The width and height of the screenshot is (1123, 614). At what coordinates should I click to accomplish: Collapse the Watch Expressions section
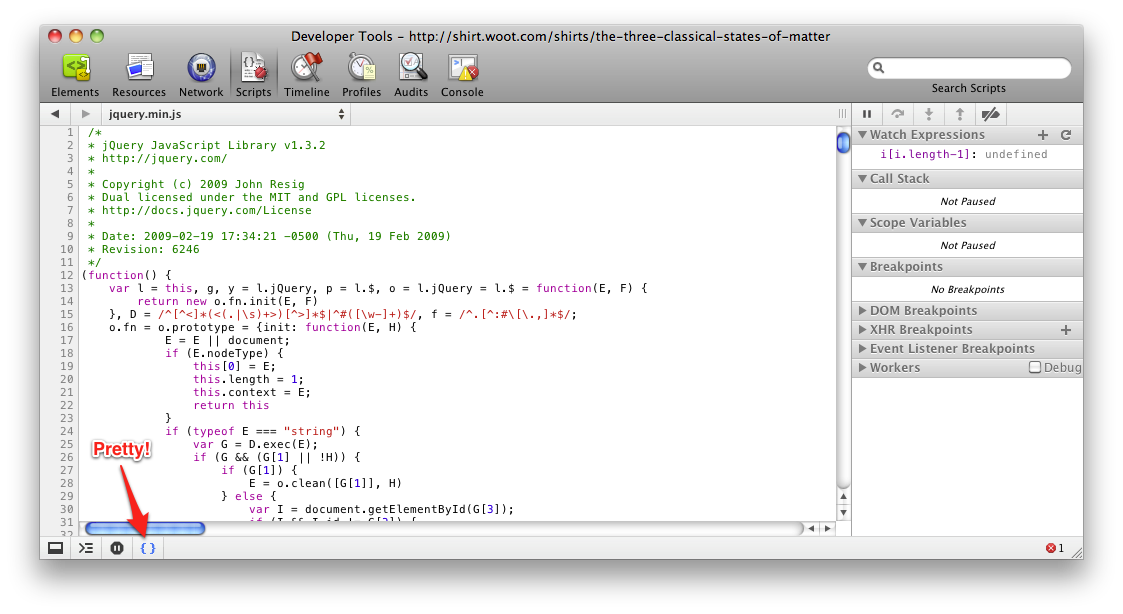point(863,135)
